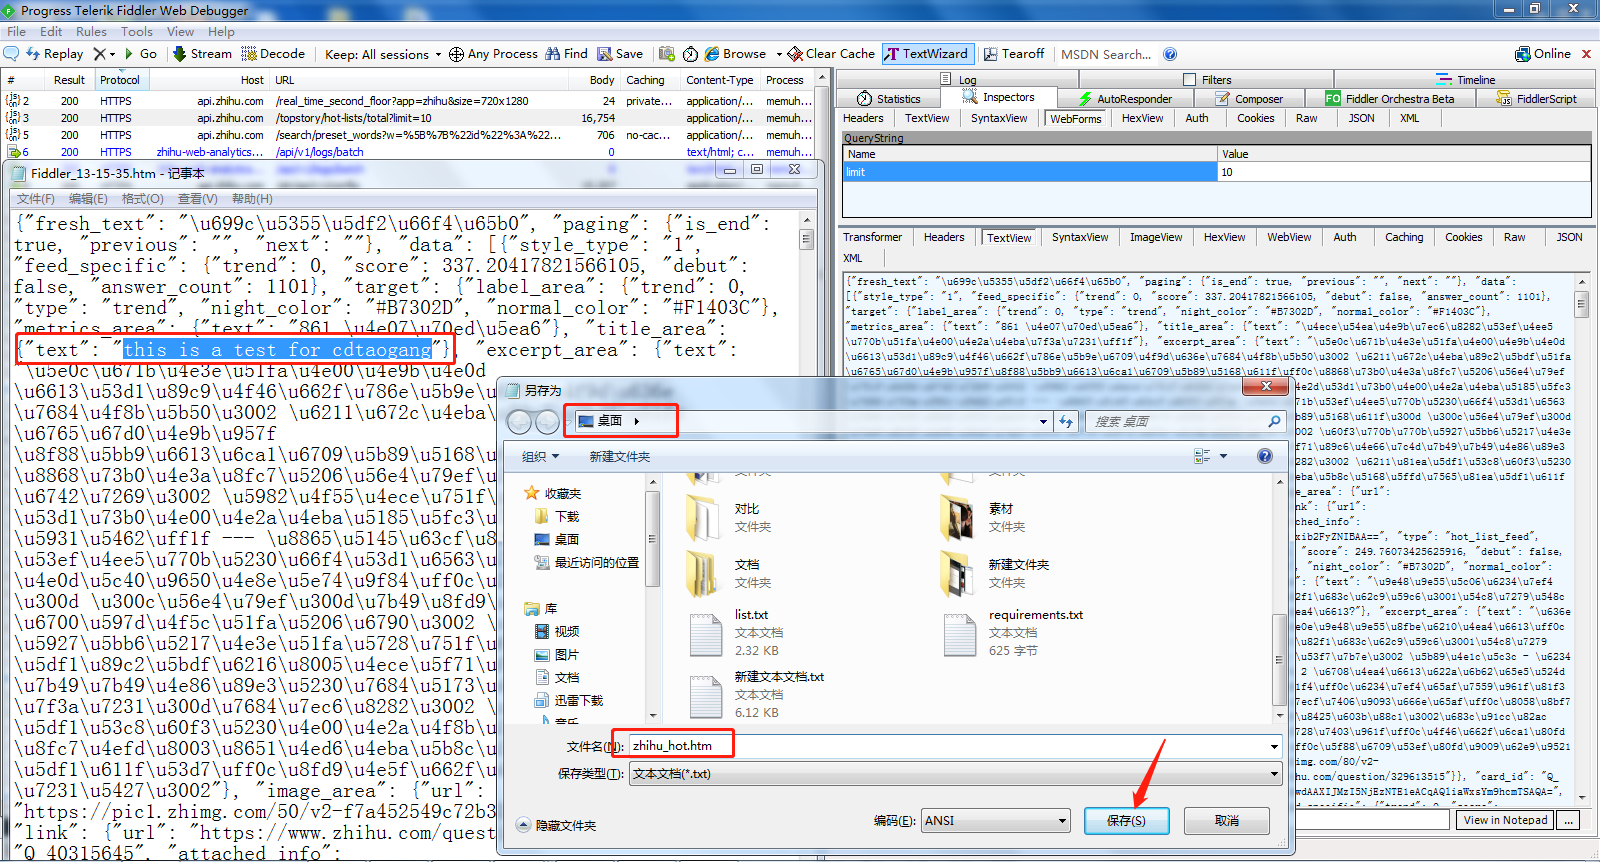Toggle the Stream mode button
1600x862 pixels.
pos(202,54)
